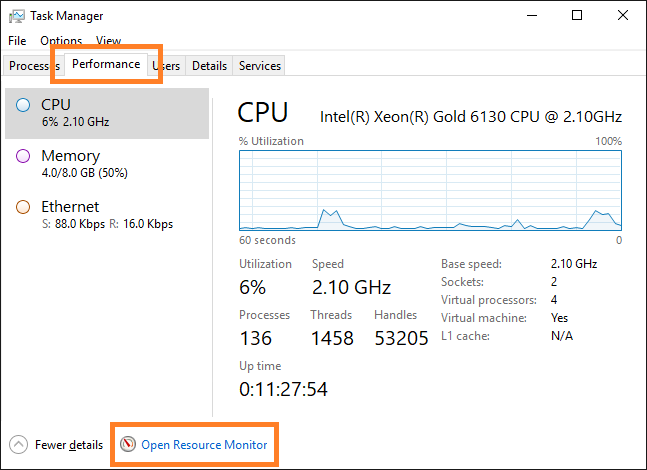Click the orange Ethernet circle icon
The height and width of the screenshot is (470, 647).
(23, 207)
